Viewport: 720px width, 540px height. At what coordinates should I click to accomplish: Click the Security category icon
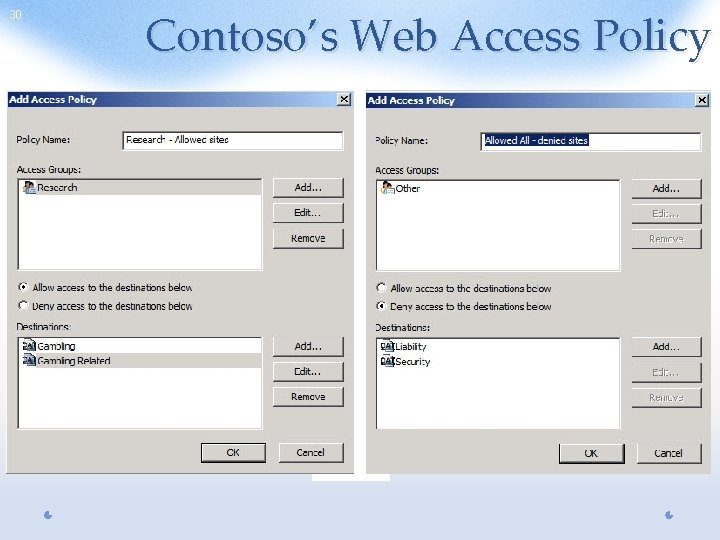pyautogui.click(x=387, y=361)
